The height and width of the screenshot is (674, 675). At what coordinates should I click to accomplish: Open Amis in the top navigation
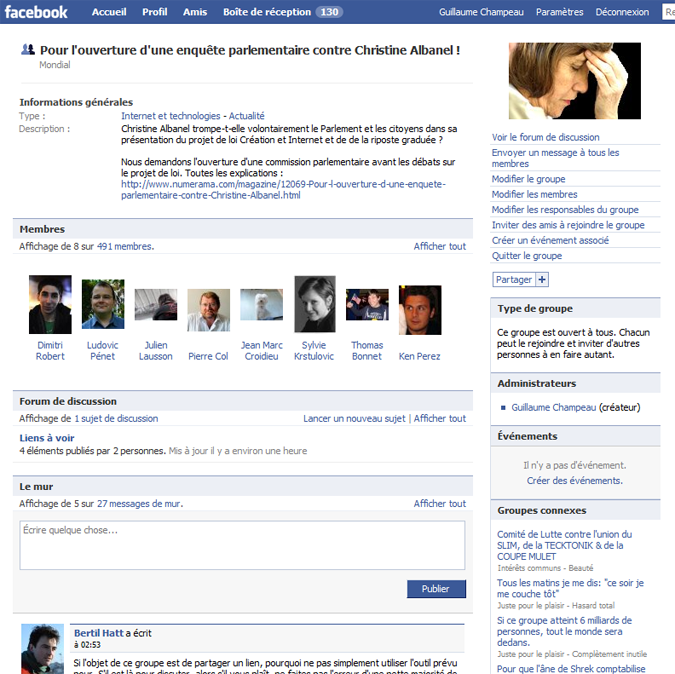[x=195, y=12]
